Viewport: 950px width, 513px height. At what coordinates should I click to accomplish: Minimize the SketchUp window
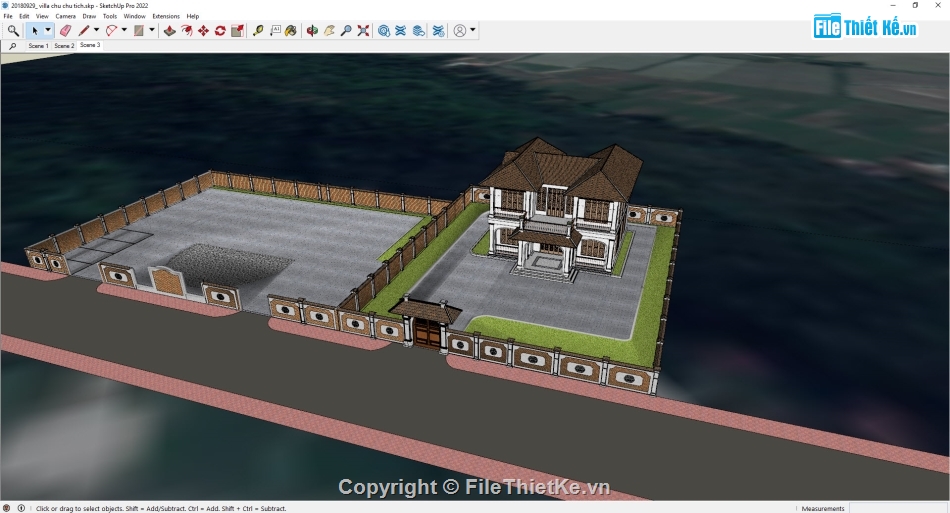(x=894, y=5)
